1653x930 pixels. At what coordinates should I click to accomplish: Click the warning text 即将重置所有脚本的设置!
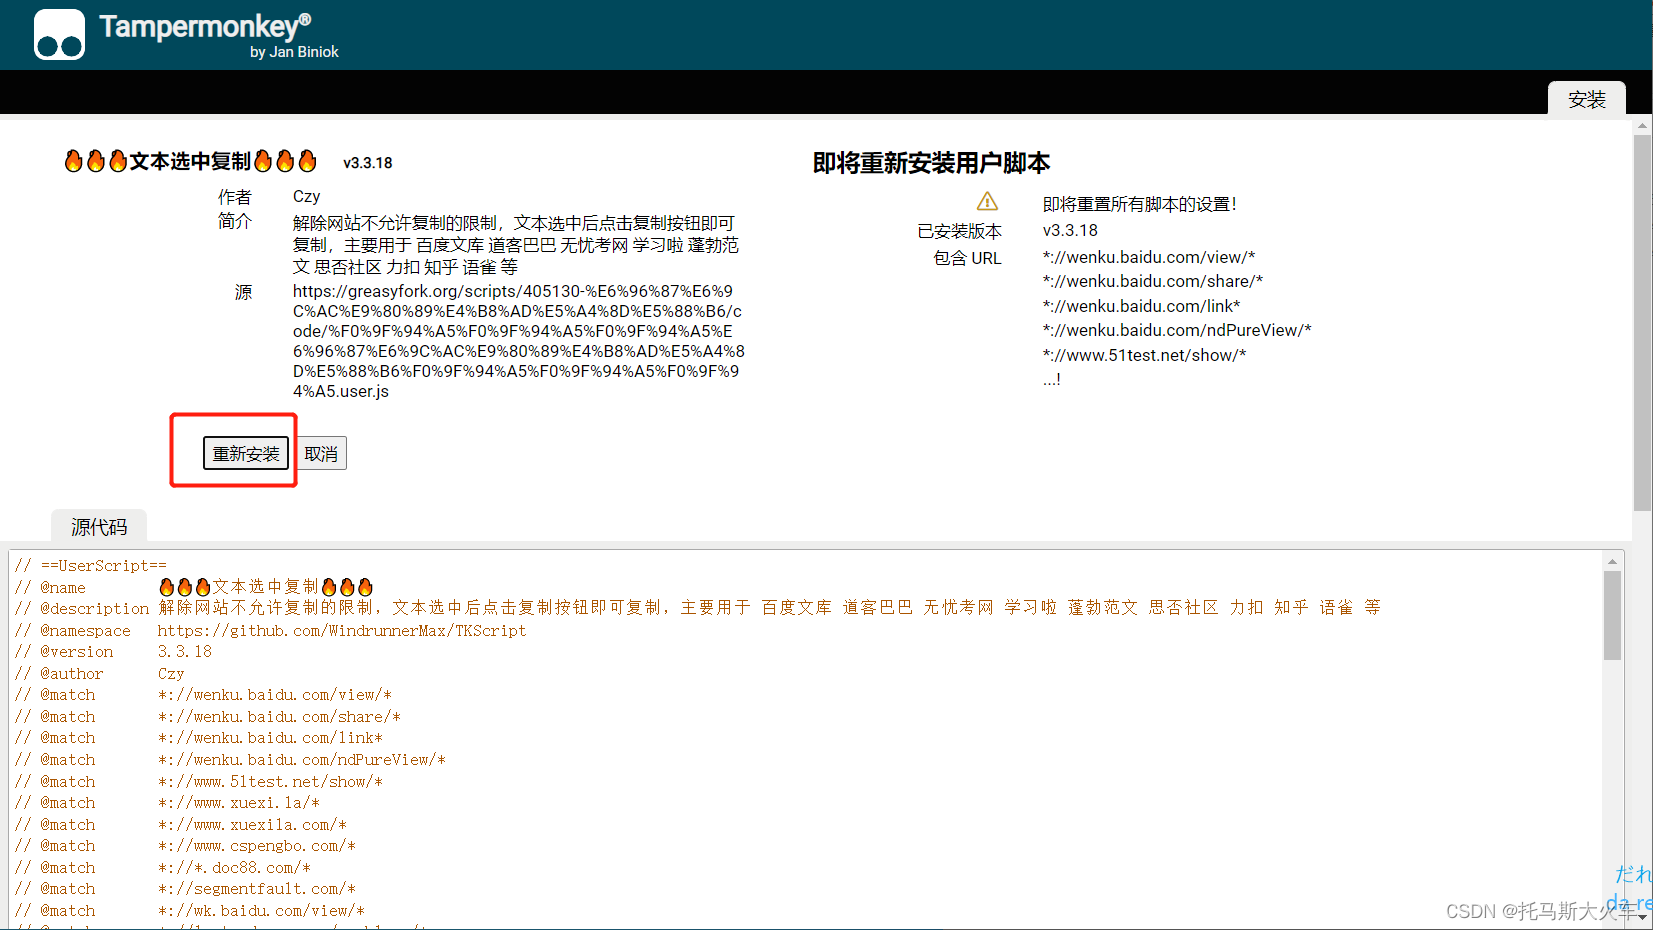click(x=1140, y=204)
